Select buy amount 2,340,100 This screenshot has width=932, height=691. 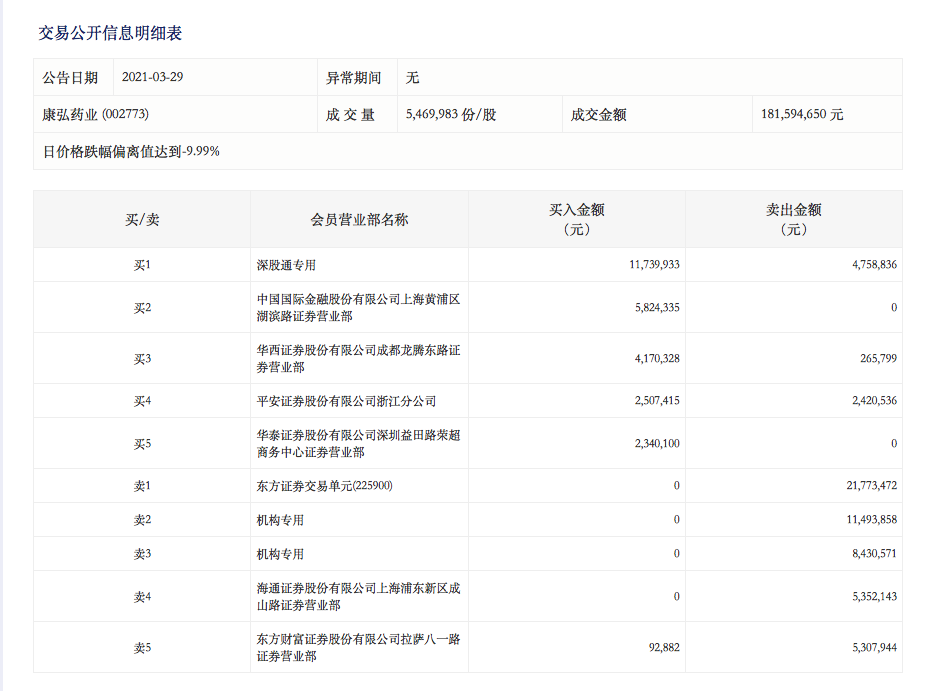point(657,443)
